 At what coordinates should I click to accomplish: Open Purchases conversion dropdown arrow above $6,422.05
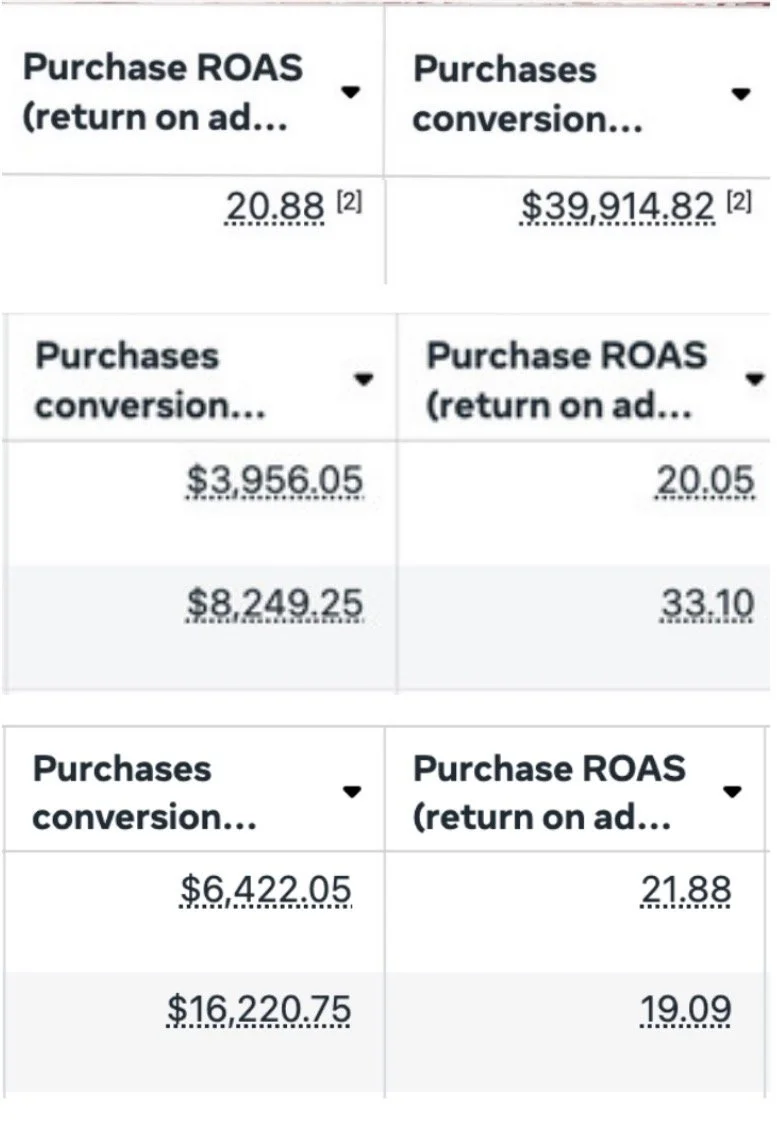pyautogui.click(x=351, y=791)
